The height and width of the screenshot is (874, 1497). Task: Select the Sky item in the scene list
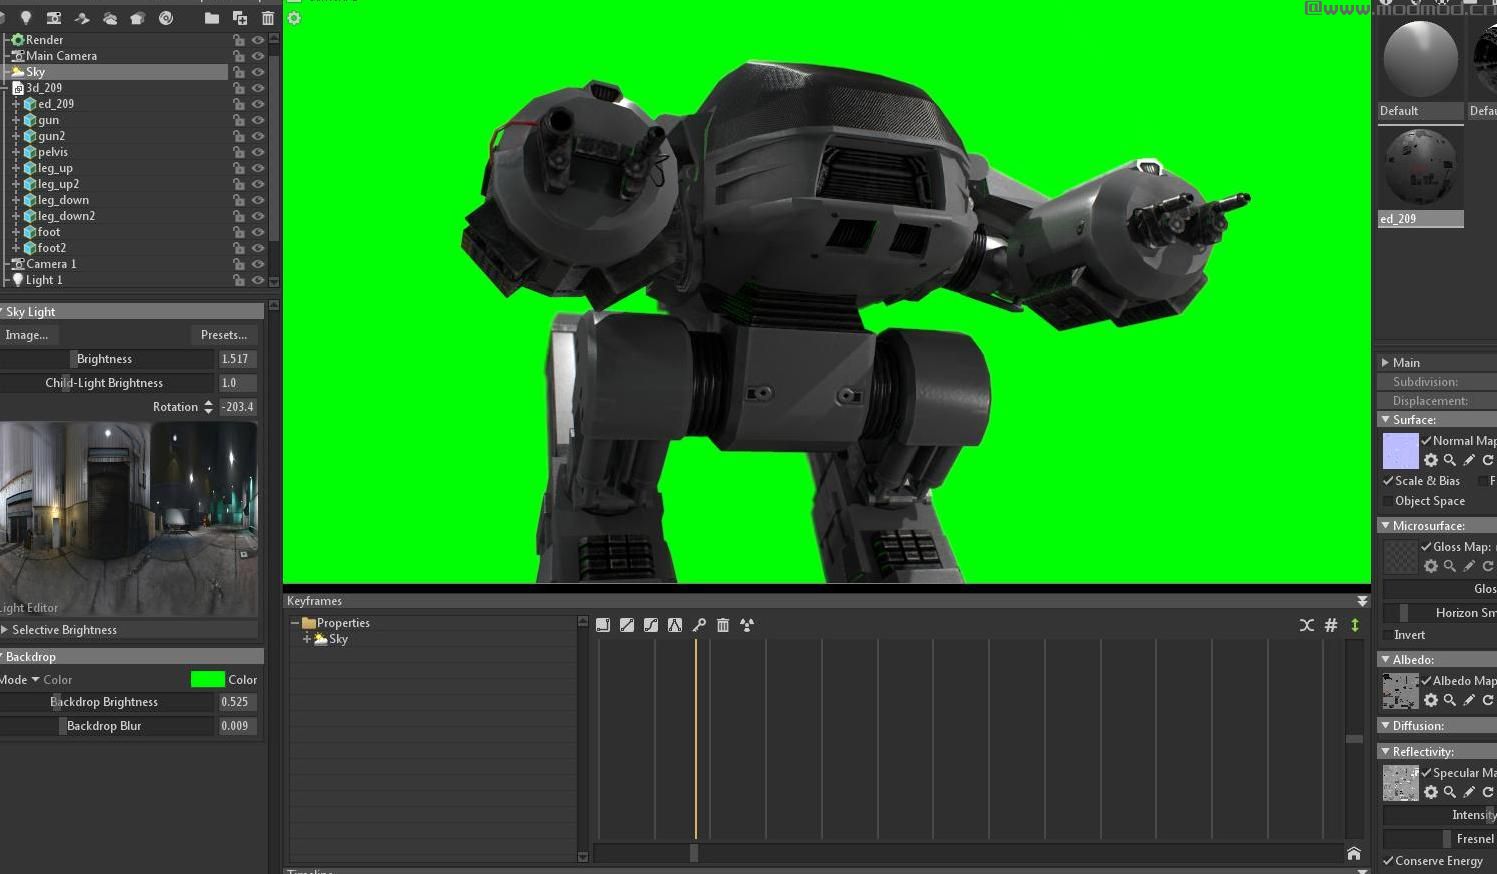[x=35, y=71]
